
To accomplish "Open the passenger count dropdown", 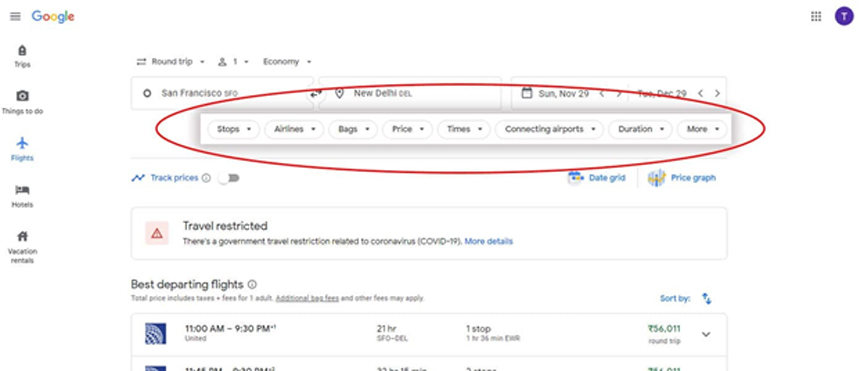I will click(234, 62).
